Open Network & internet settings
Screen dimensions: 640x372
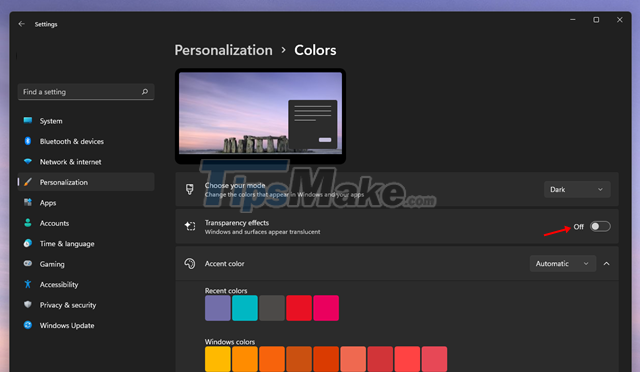tap(86, 162)
